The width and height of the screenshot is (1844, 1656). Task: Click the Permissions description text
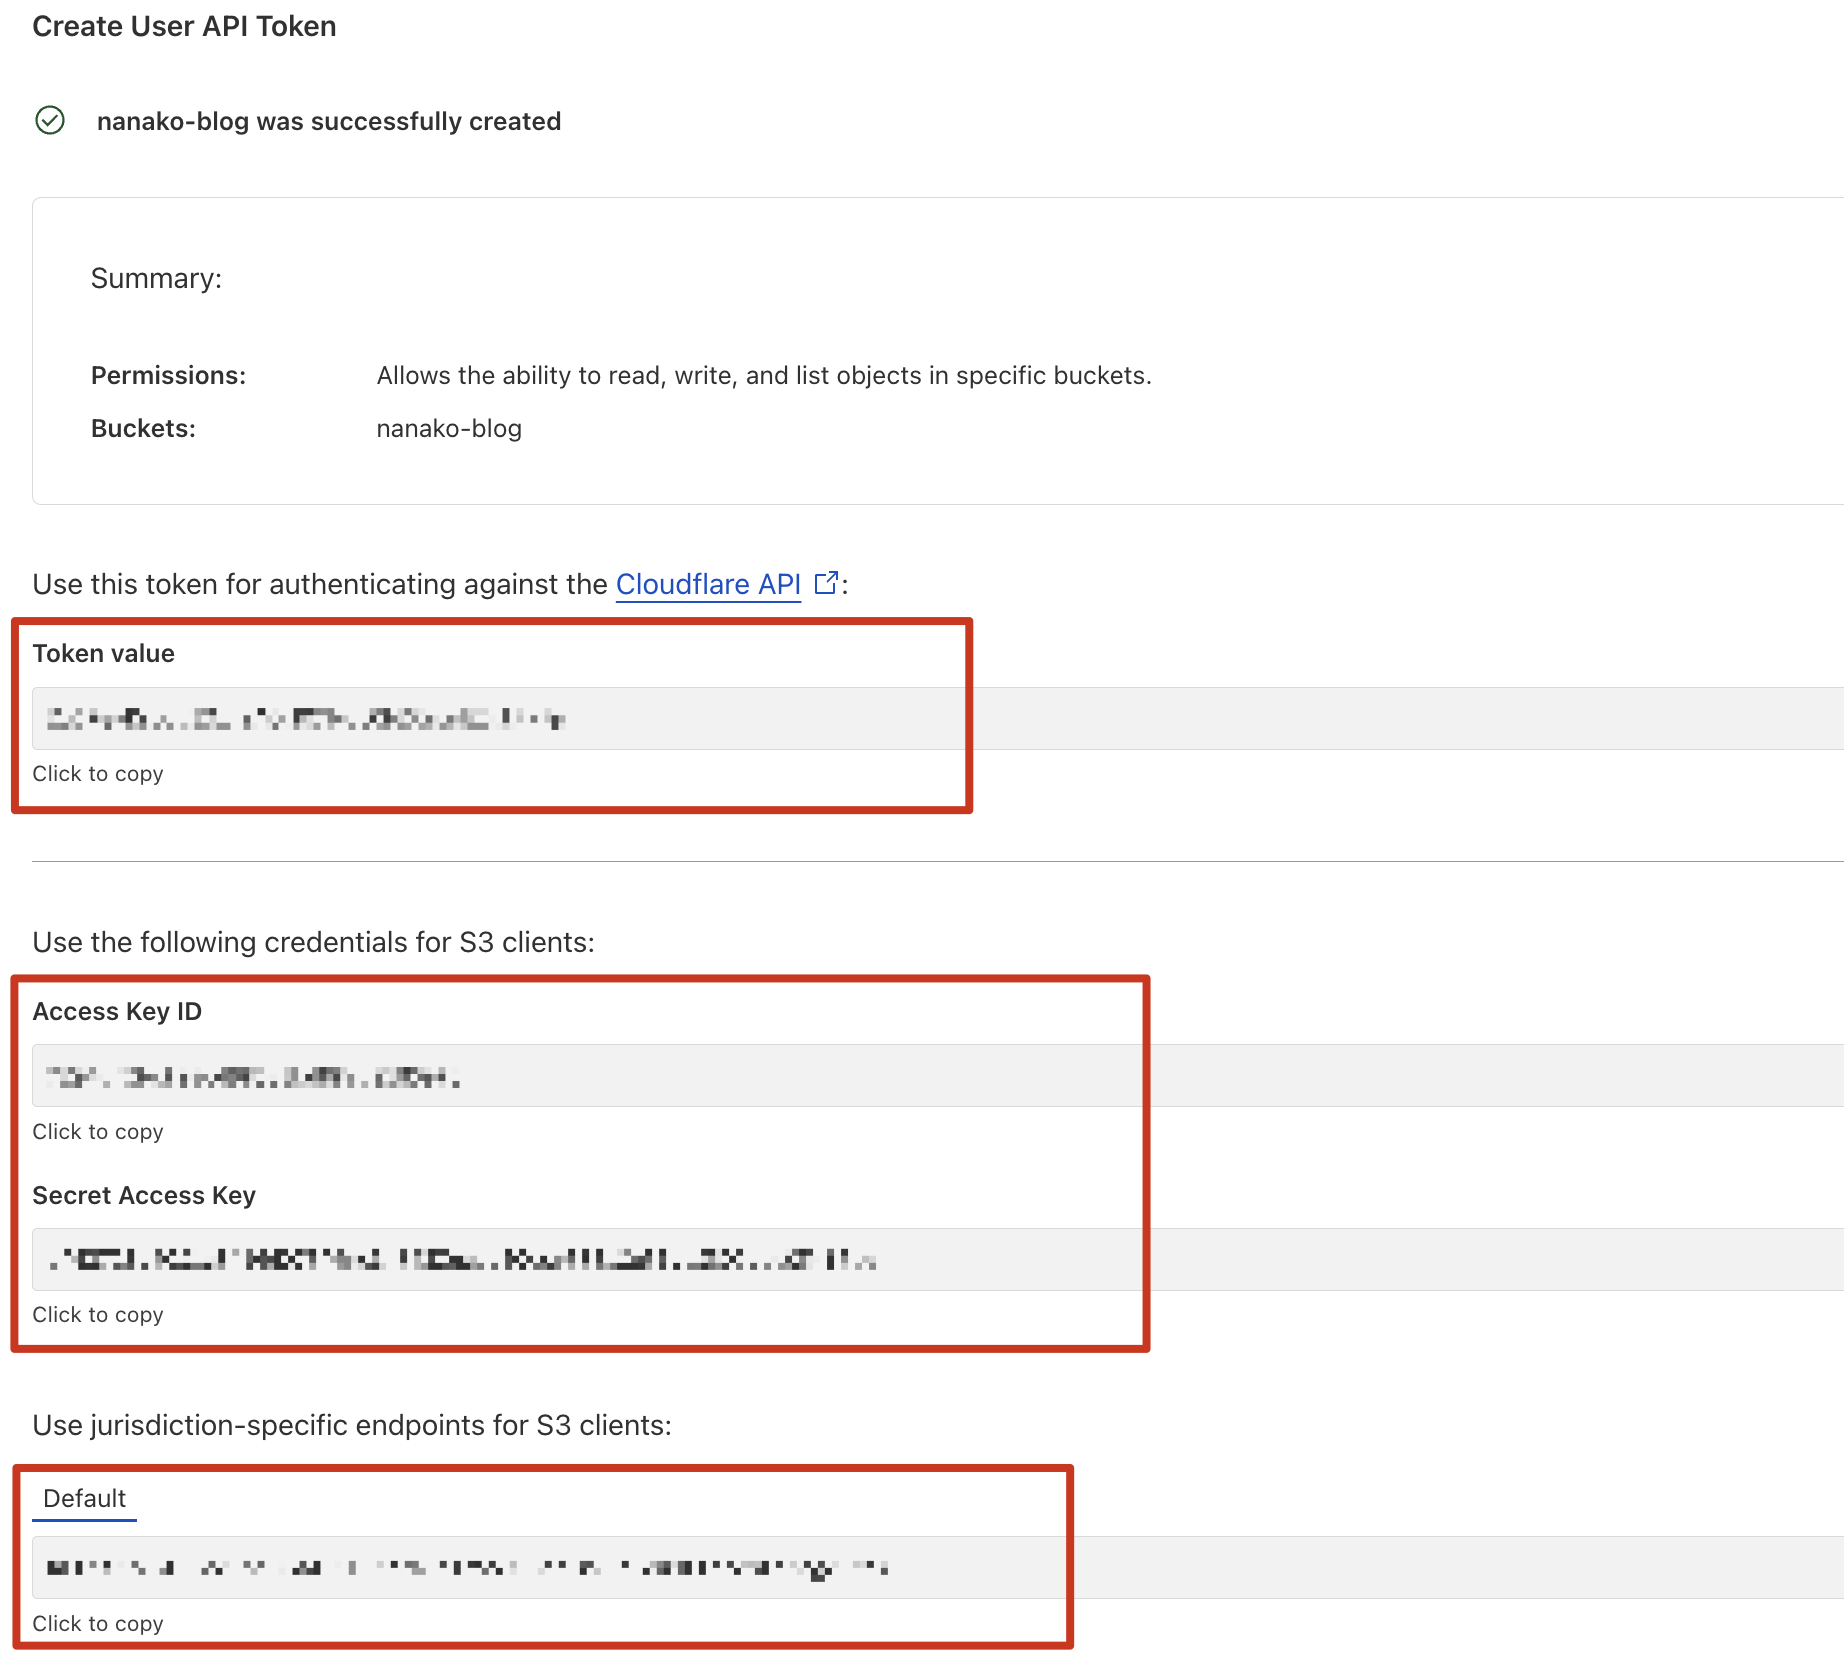coord(763,376)
